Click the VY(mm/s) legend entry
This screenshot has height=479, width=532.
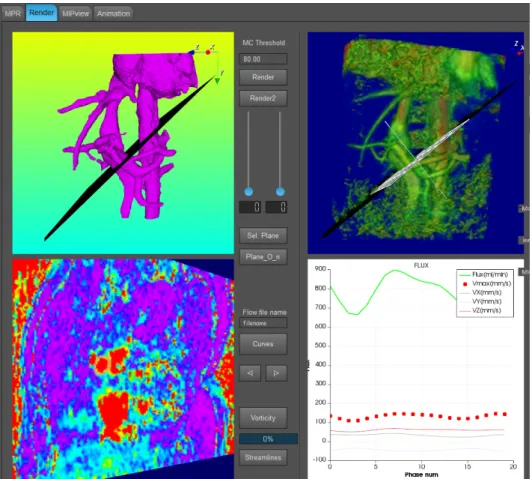pos(481,302)
